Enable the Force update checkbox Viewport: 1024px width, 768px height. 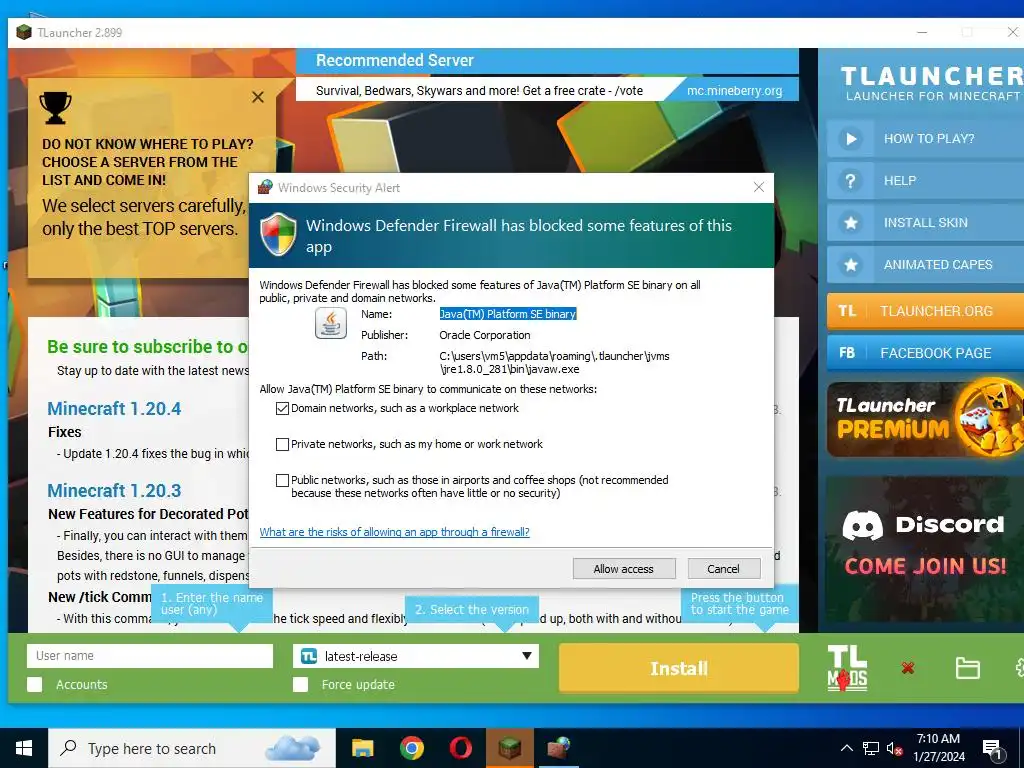point(300,684)
